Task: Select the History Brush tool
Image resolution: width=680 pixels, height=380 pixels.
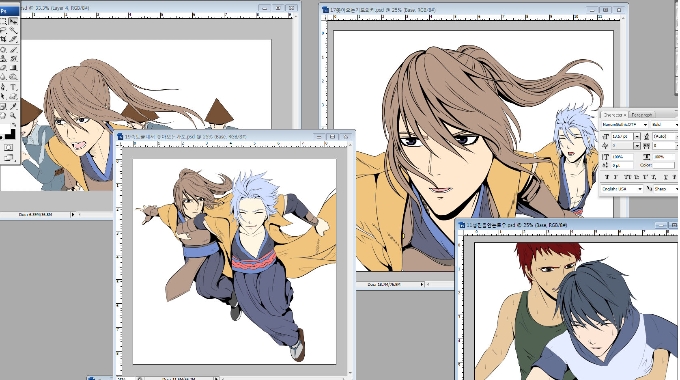Action: click(13, 58)
